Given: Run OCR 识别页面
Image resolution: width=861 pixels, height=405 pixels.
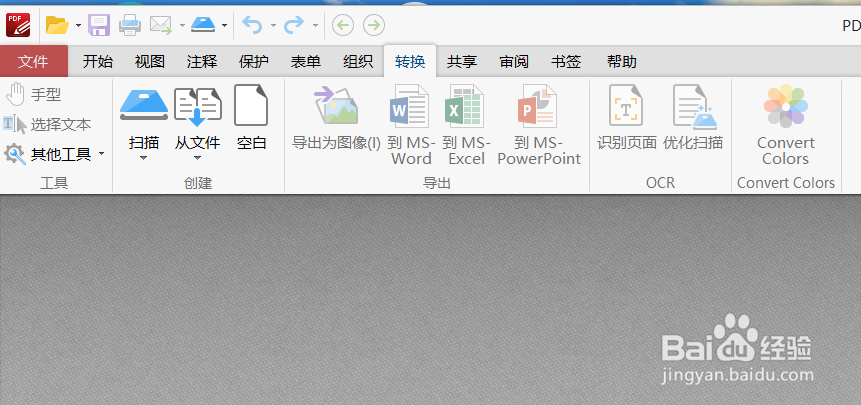Looking at the screenshot, I should [x=627, y=118].
